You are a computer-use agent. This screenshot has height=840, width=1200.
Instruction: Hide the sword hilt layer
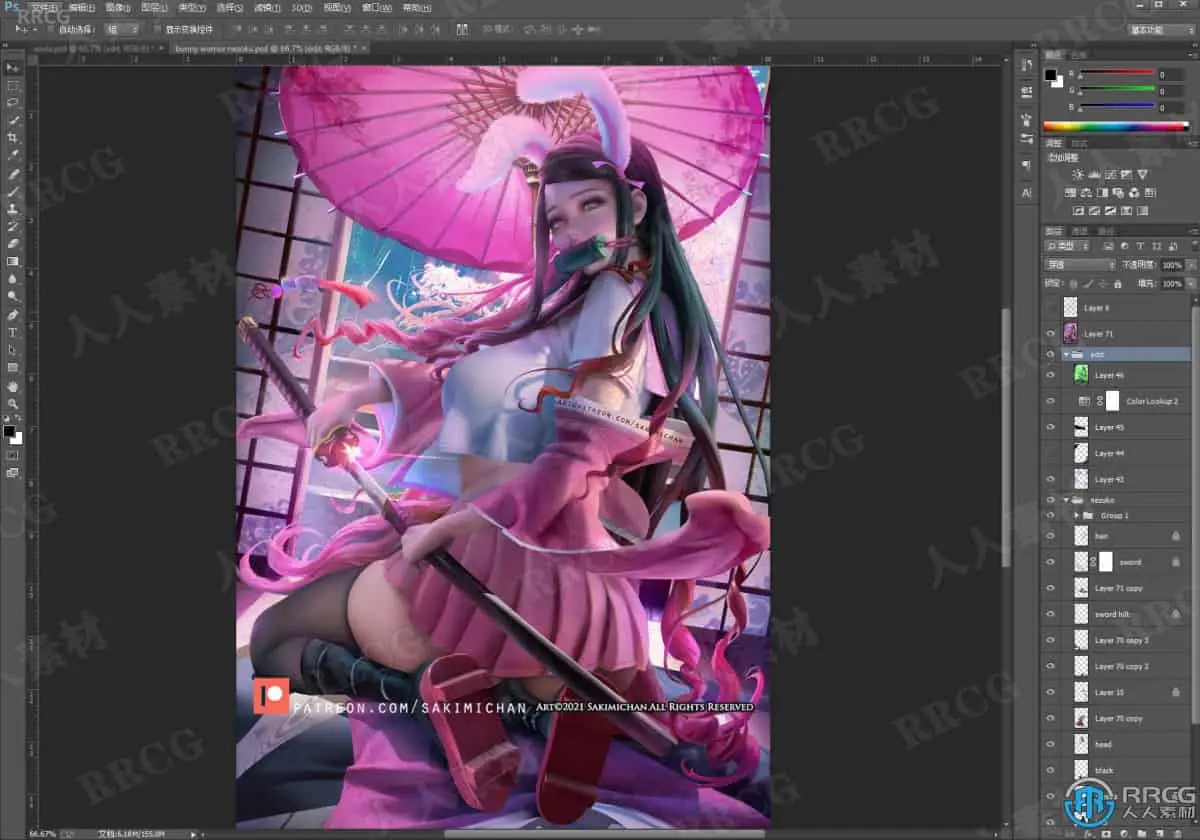(1050, 614)
